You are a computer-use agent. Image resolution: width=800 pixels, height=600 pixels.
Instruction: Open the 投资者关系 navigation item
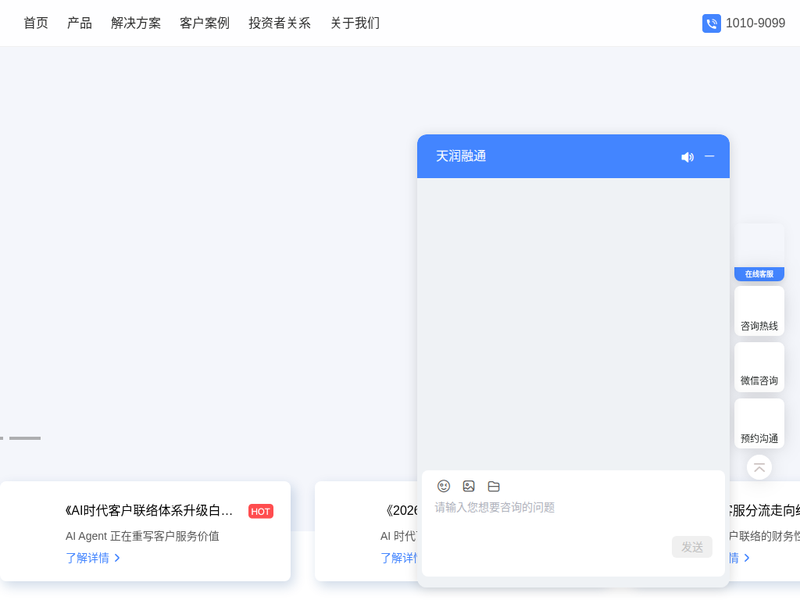[x=280, y=23]
